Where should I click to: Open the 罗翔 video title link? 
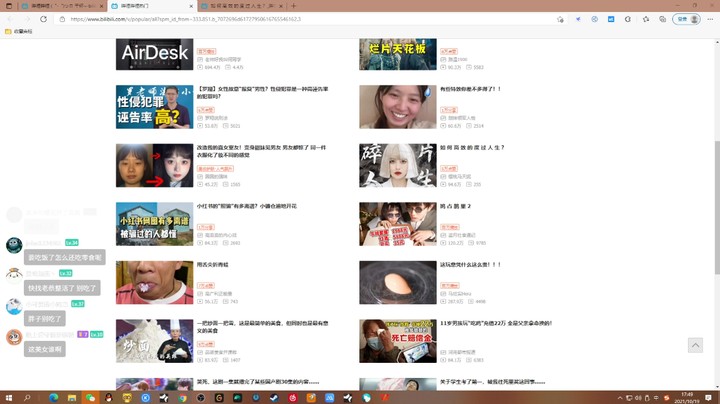pyautogui.click(x=263, y=93)
